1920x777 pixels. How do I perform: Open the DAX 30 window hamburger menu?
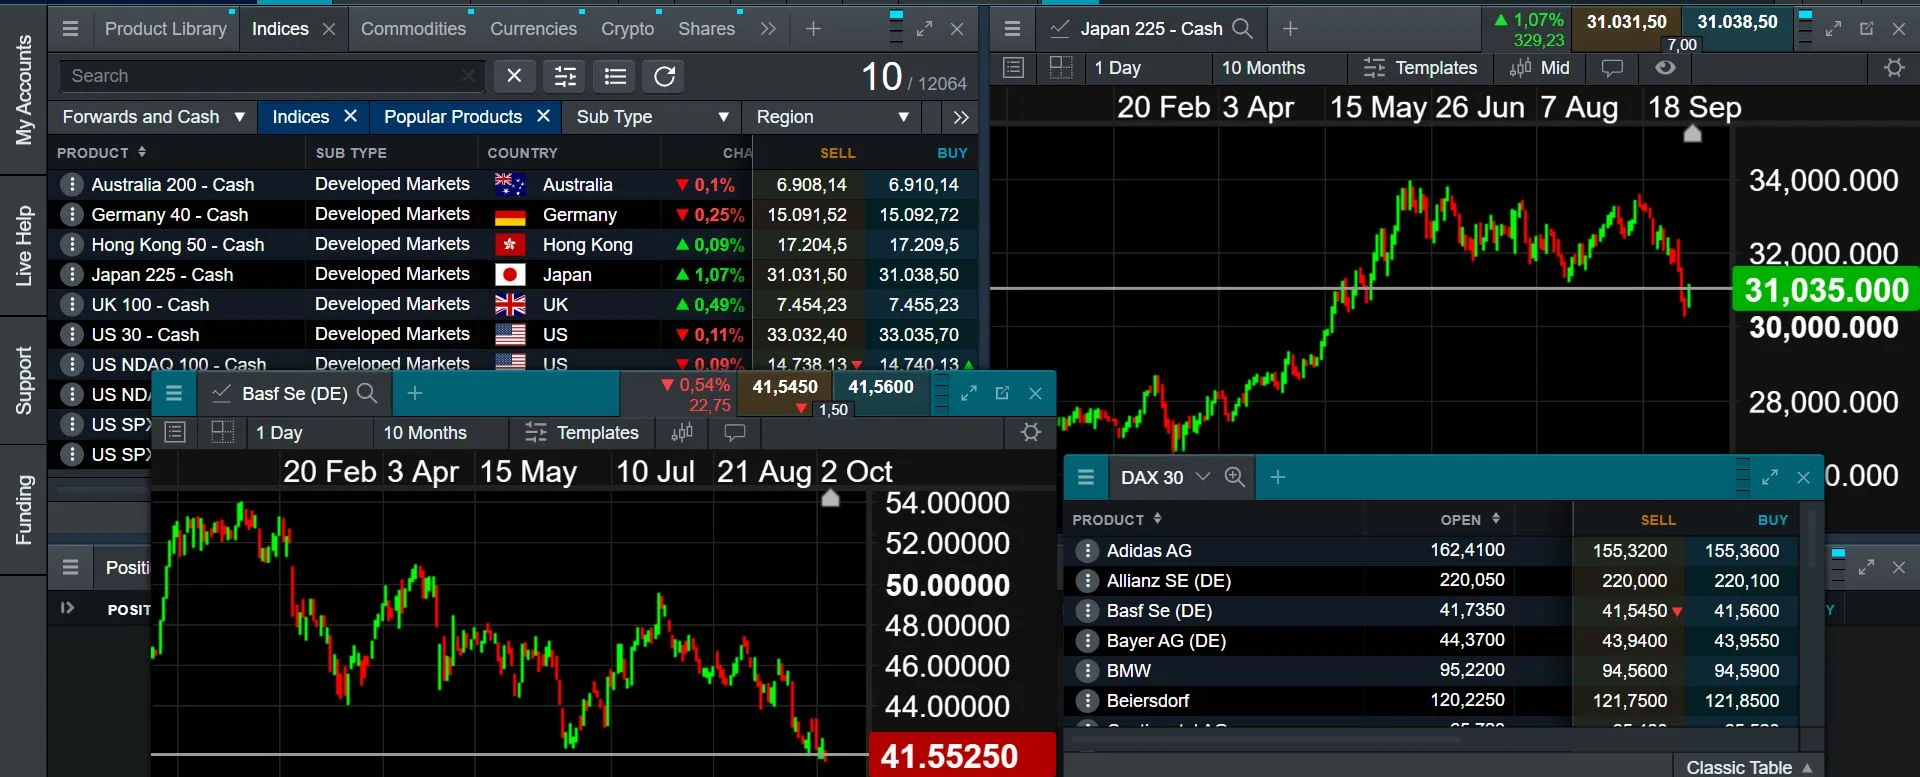tap(1086, 478)
